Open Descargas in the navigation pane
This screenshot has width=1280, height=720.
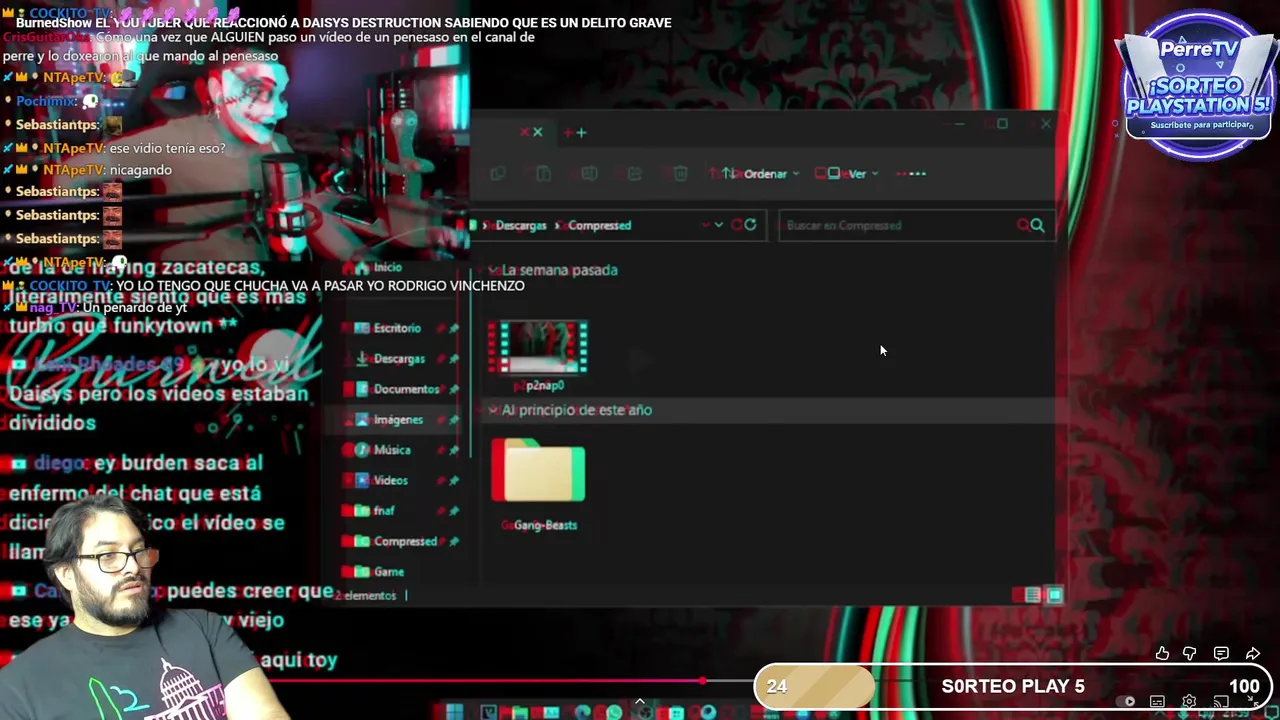click(x=389, y=359)
